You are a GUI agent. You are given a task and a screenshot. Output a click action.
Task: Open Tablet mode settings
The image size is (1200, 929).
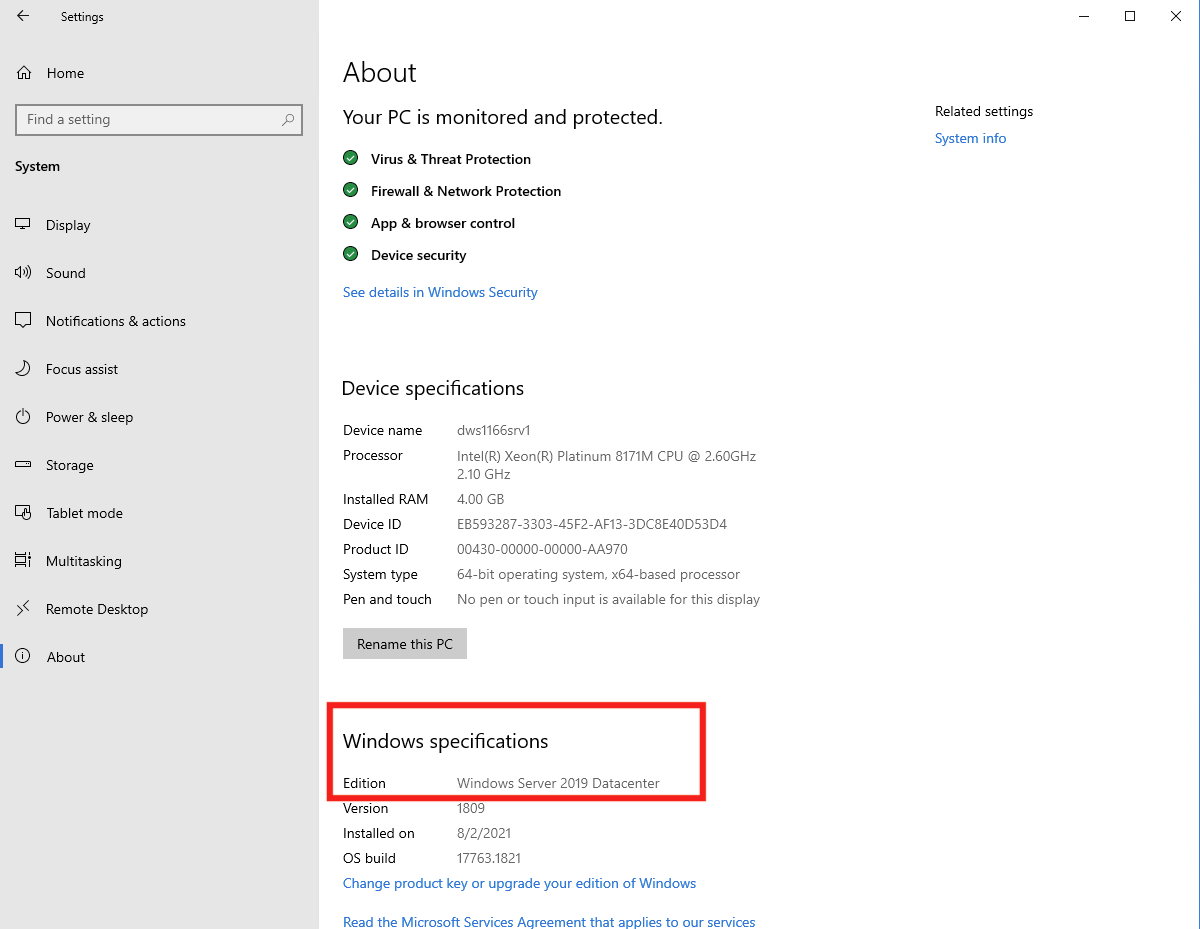[159, 513]
